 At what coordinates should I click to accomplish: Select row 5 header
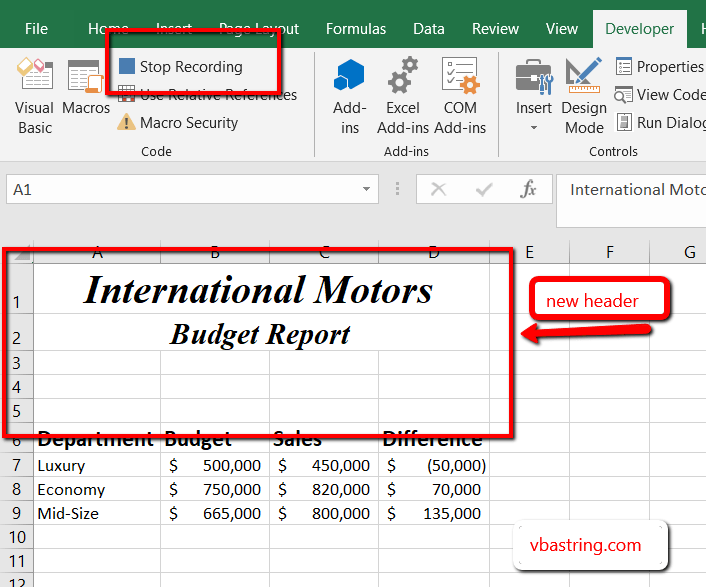coord(17,411)
